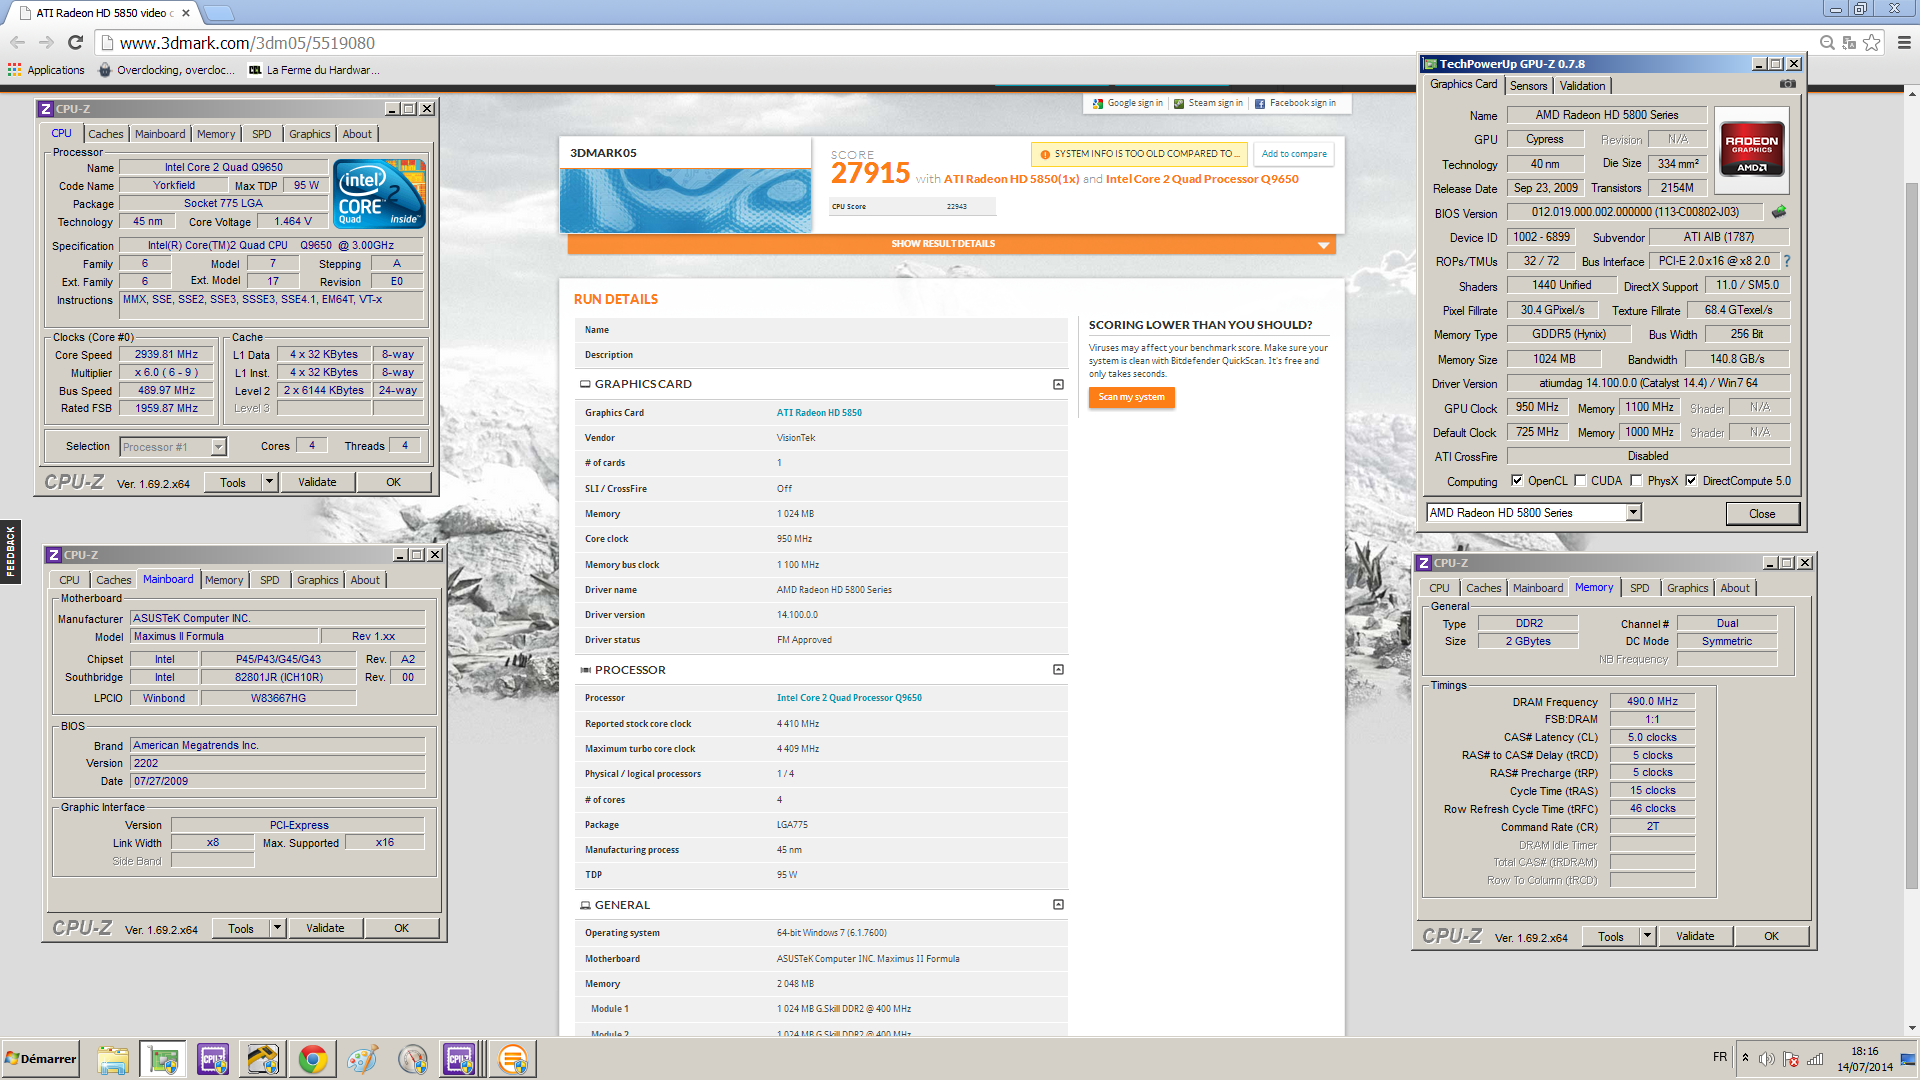Open the Chrome hamburger menu
The width and height of the screenshot is (1920, 1080).
(1904, 42)
